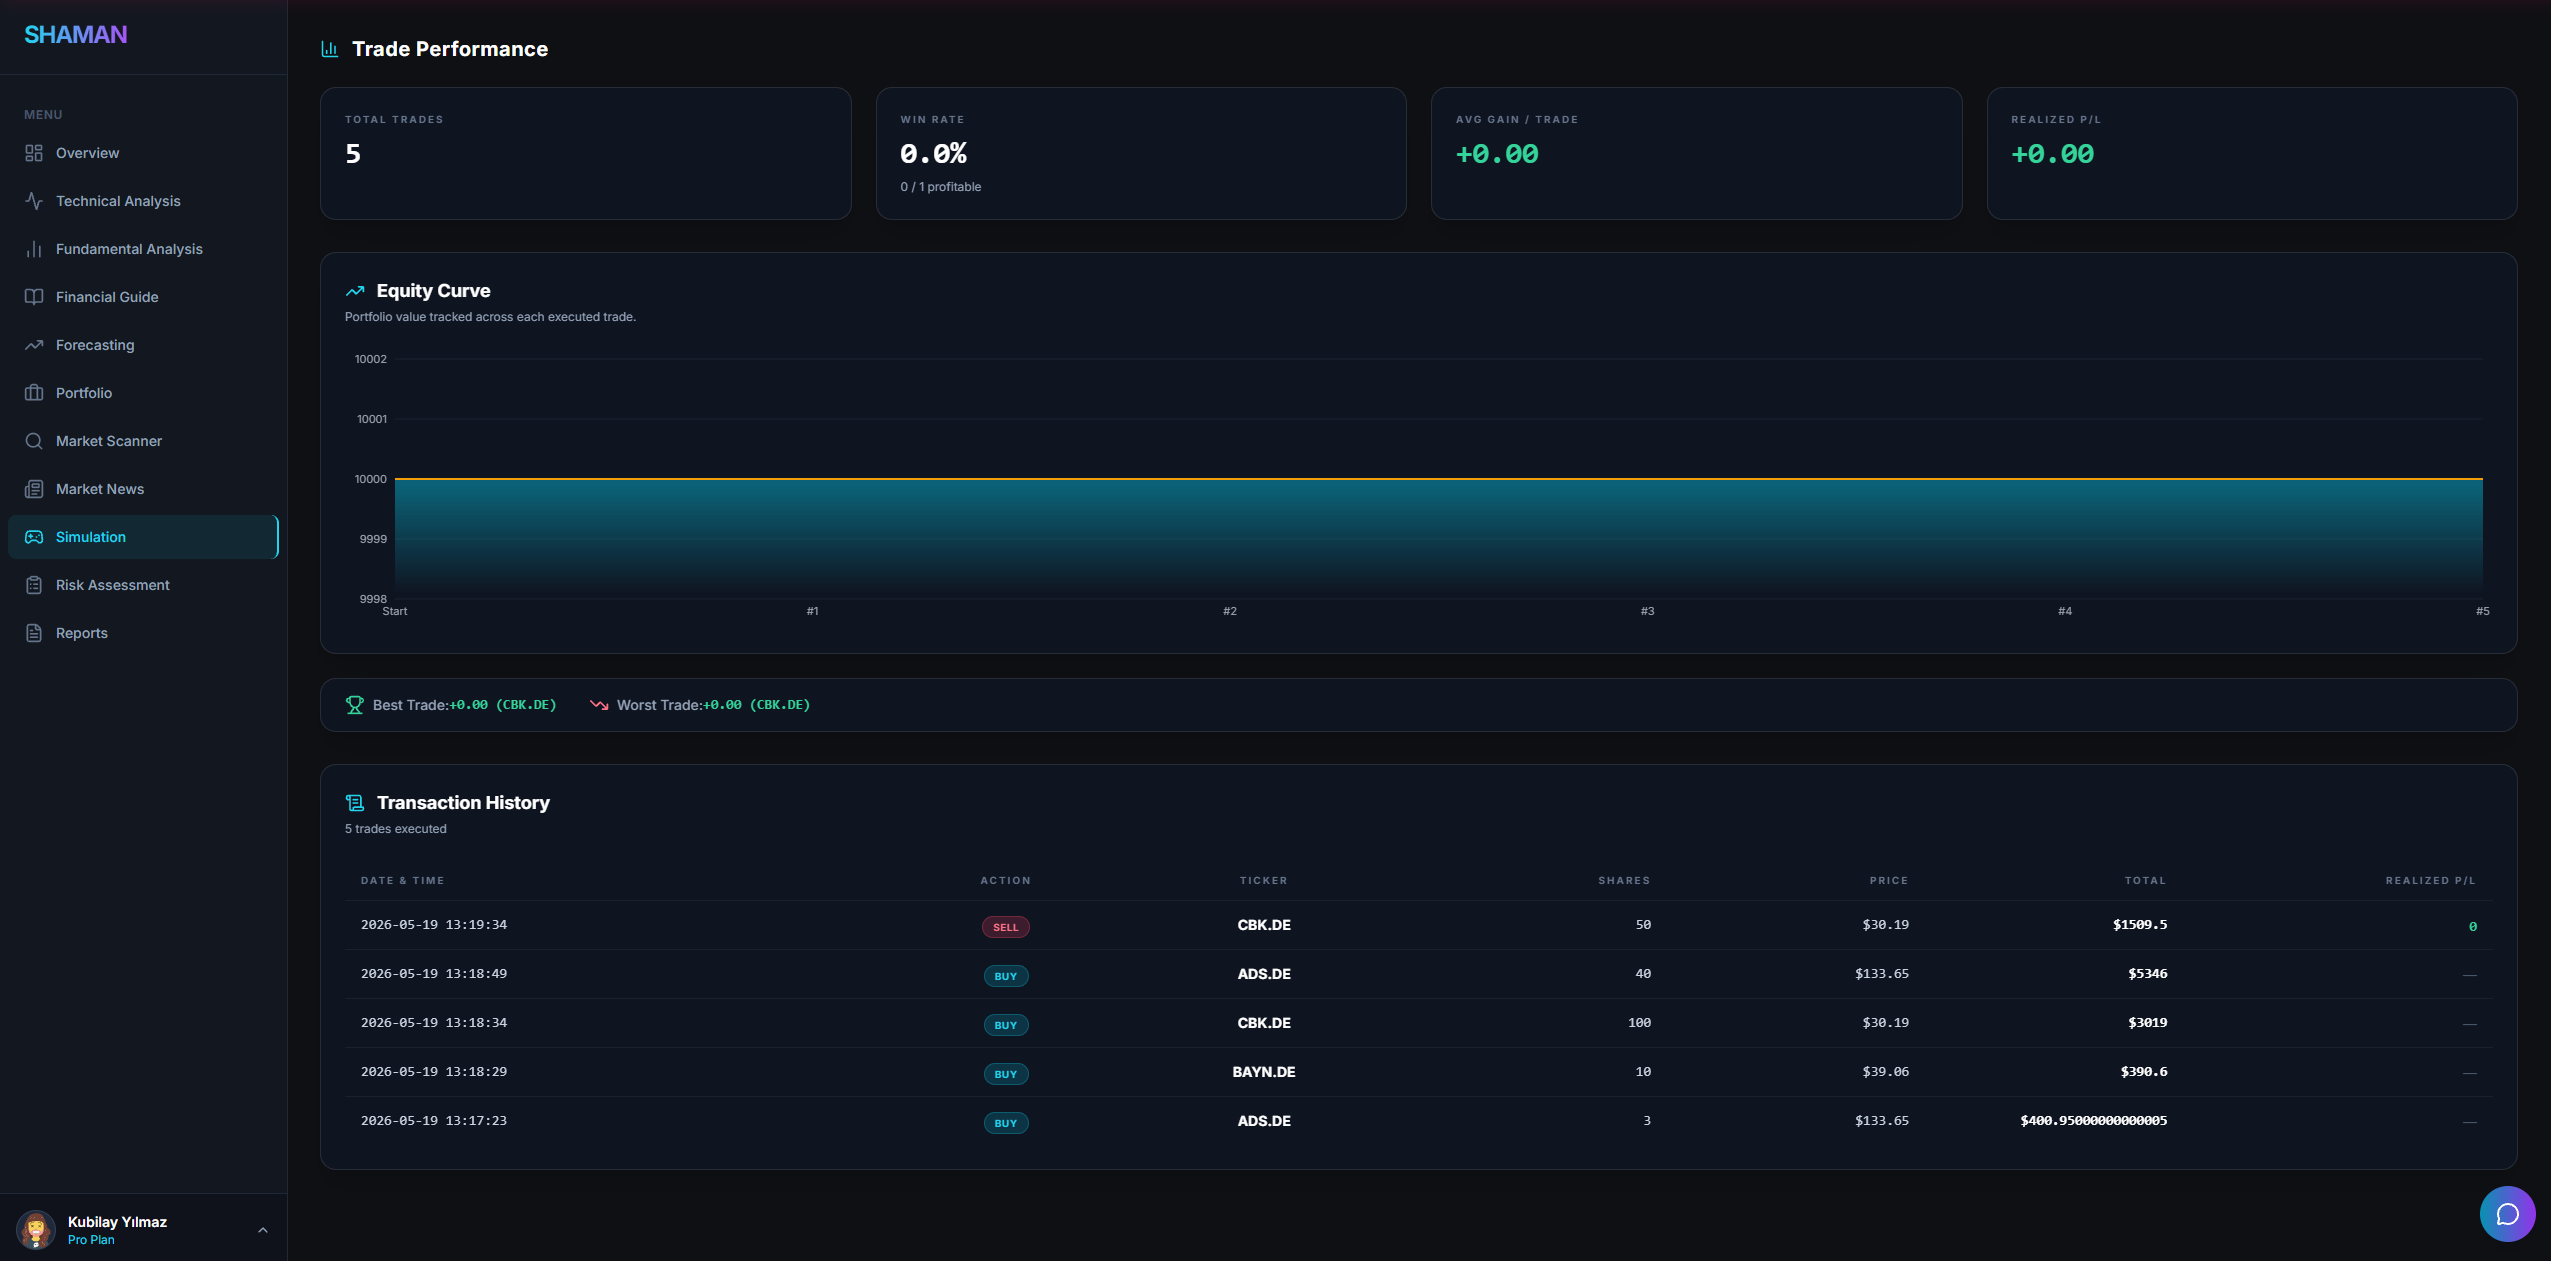Viewport: 2551px width, 1261px height.
Task: Click the BAYN.DE ticker cell
Action: 1264,1072
